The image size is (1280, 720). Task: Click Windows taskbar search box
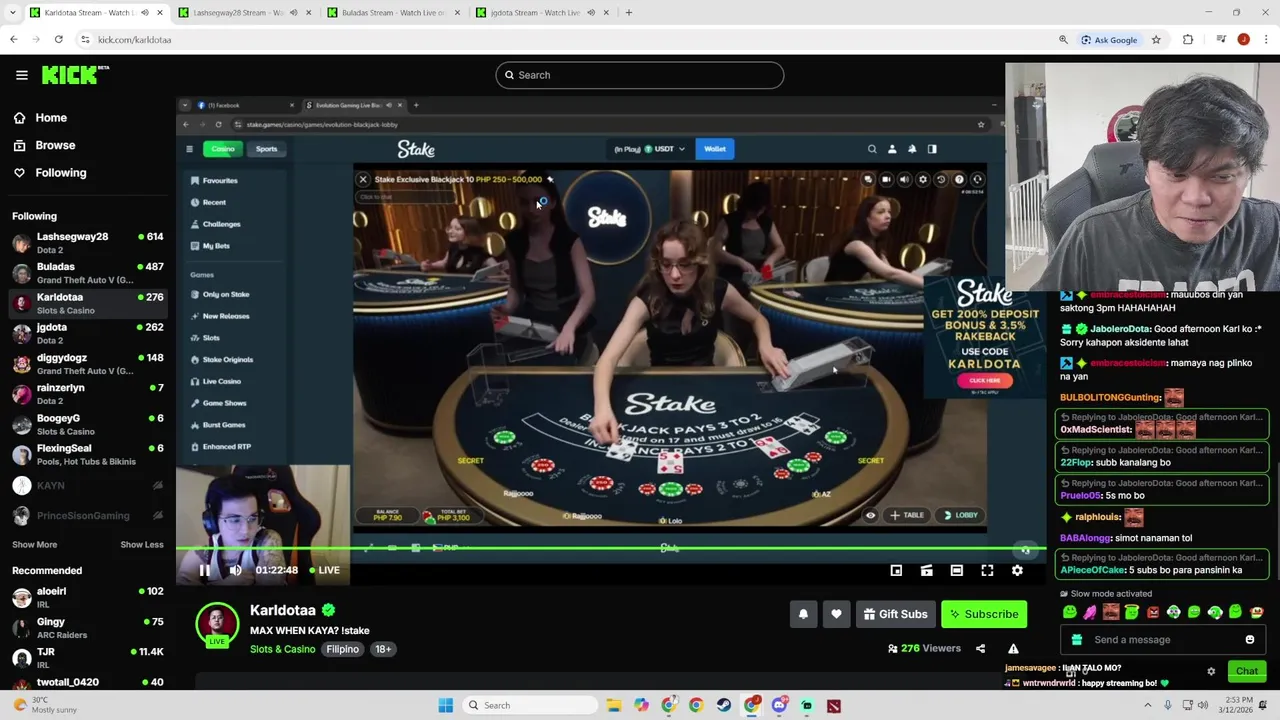coord(531,705)
